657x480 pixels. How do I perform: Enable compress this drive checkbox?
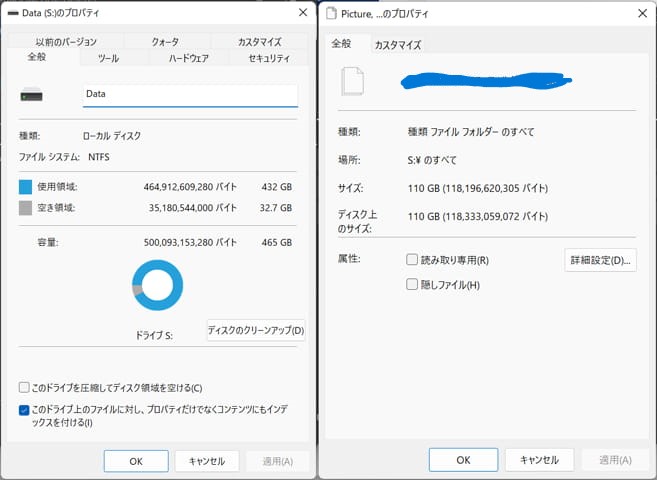tap(24, 387)
